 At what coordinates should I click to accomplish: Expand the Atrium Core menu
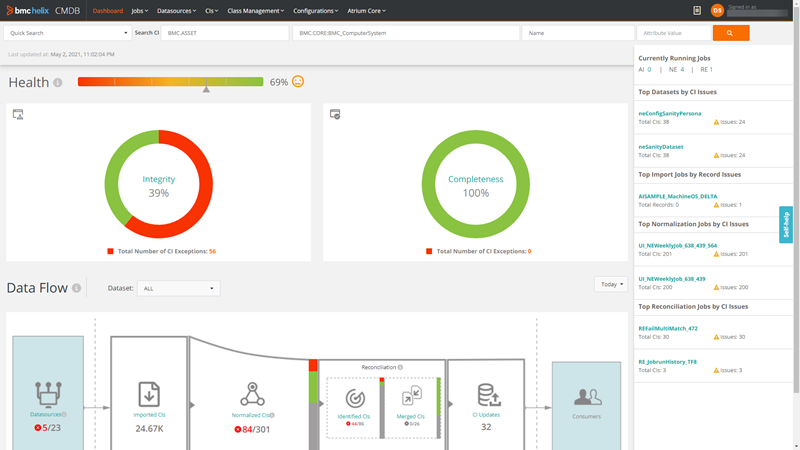pyautogui.click(x=366, y=11)
